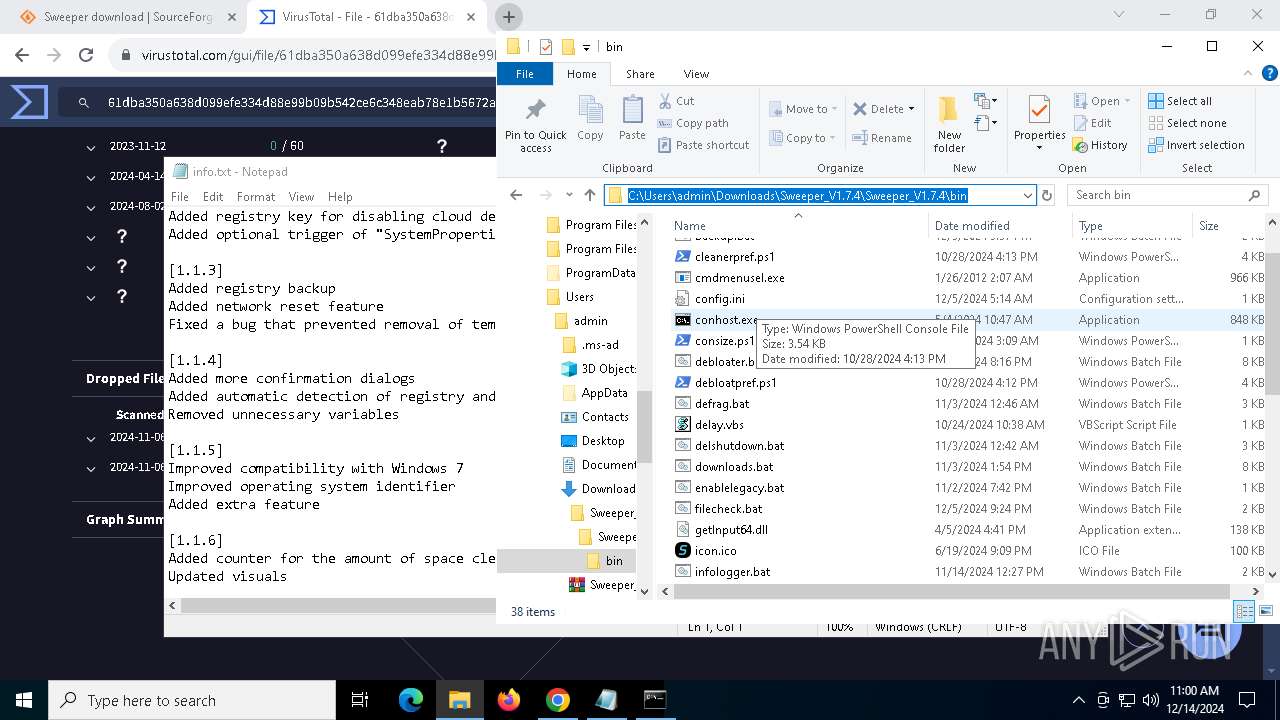The width and height of the screenshot is (1280, 720).
Task: Open Chrome from taskbar
Action: click(558, 700)
